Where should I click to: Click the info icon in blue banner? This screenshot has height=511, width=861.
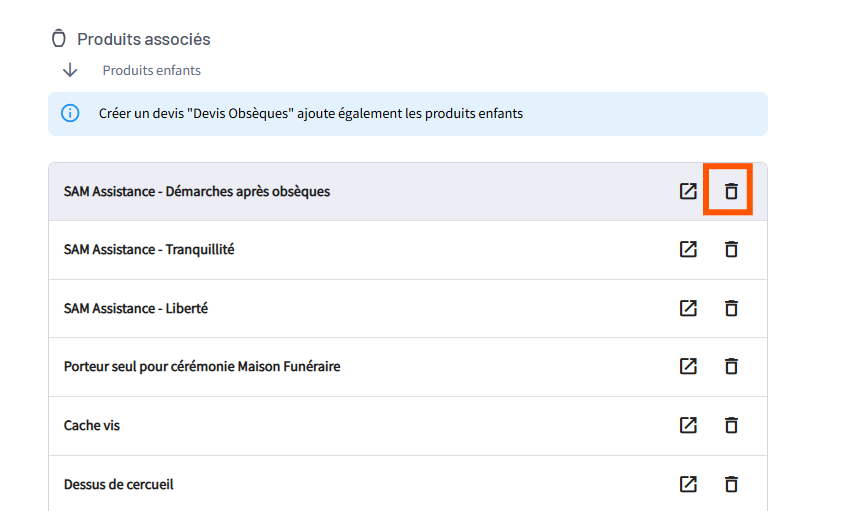[70, 113]
